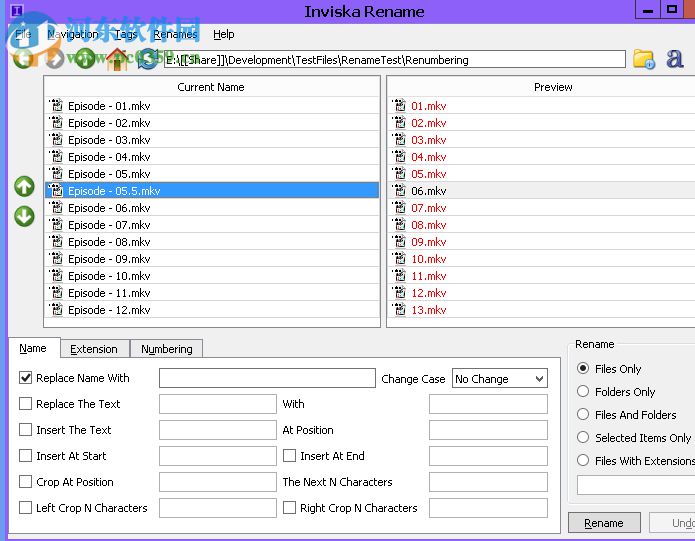Image resolution: width=695 pixels, height=541 pixels.
Task: Open the Help menu
Action: click(x=223, y=34)
